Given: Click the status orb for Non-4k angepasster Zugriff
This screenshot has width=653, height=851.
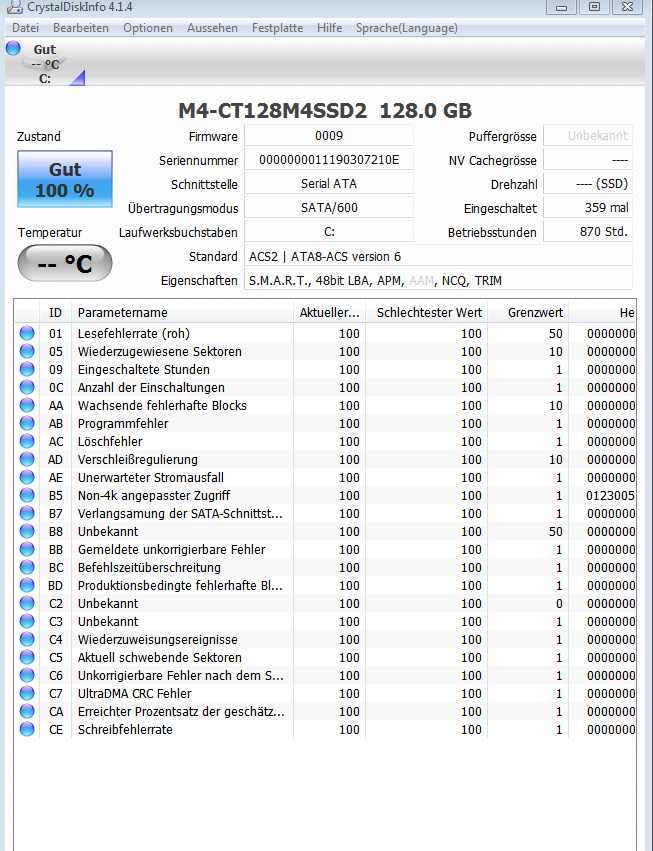Looking at the screenshot, I should pyautogui.click(x=27, y=495).
